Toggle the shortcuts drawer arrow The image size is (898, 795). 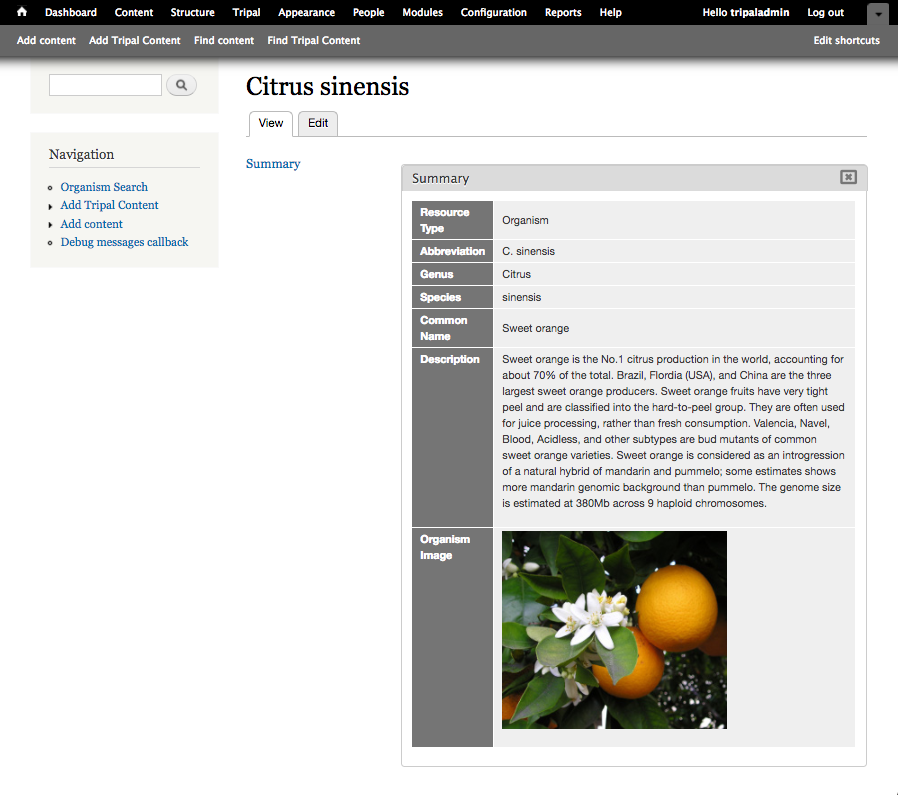(877, 14)
